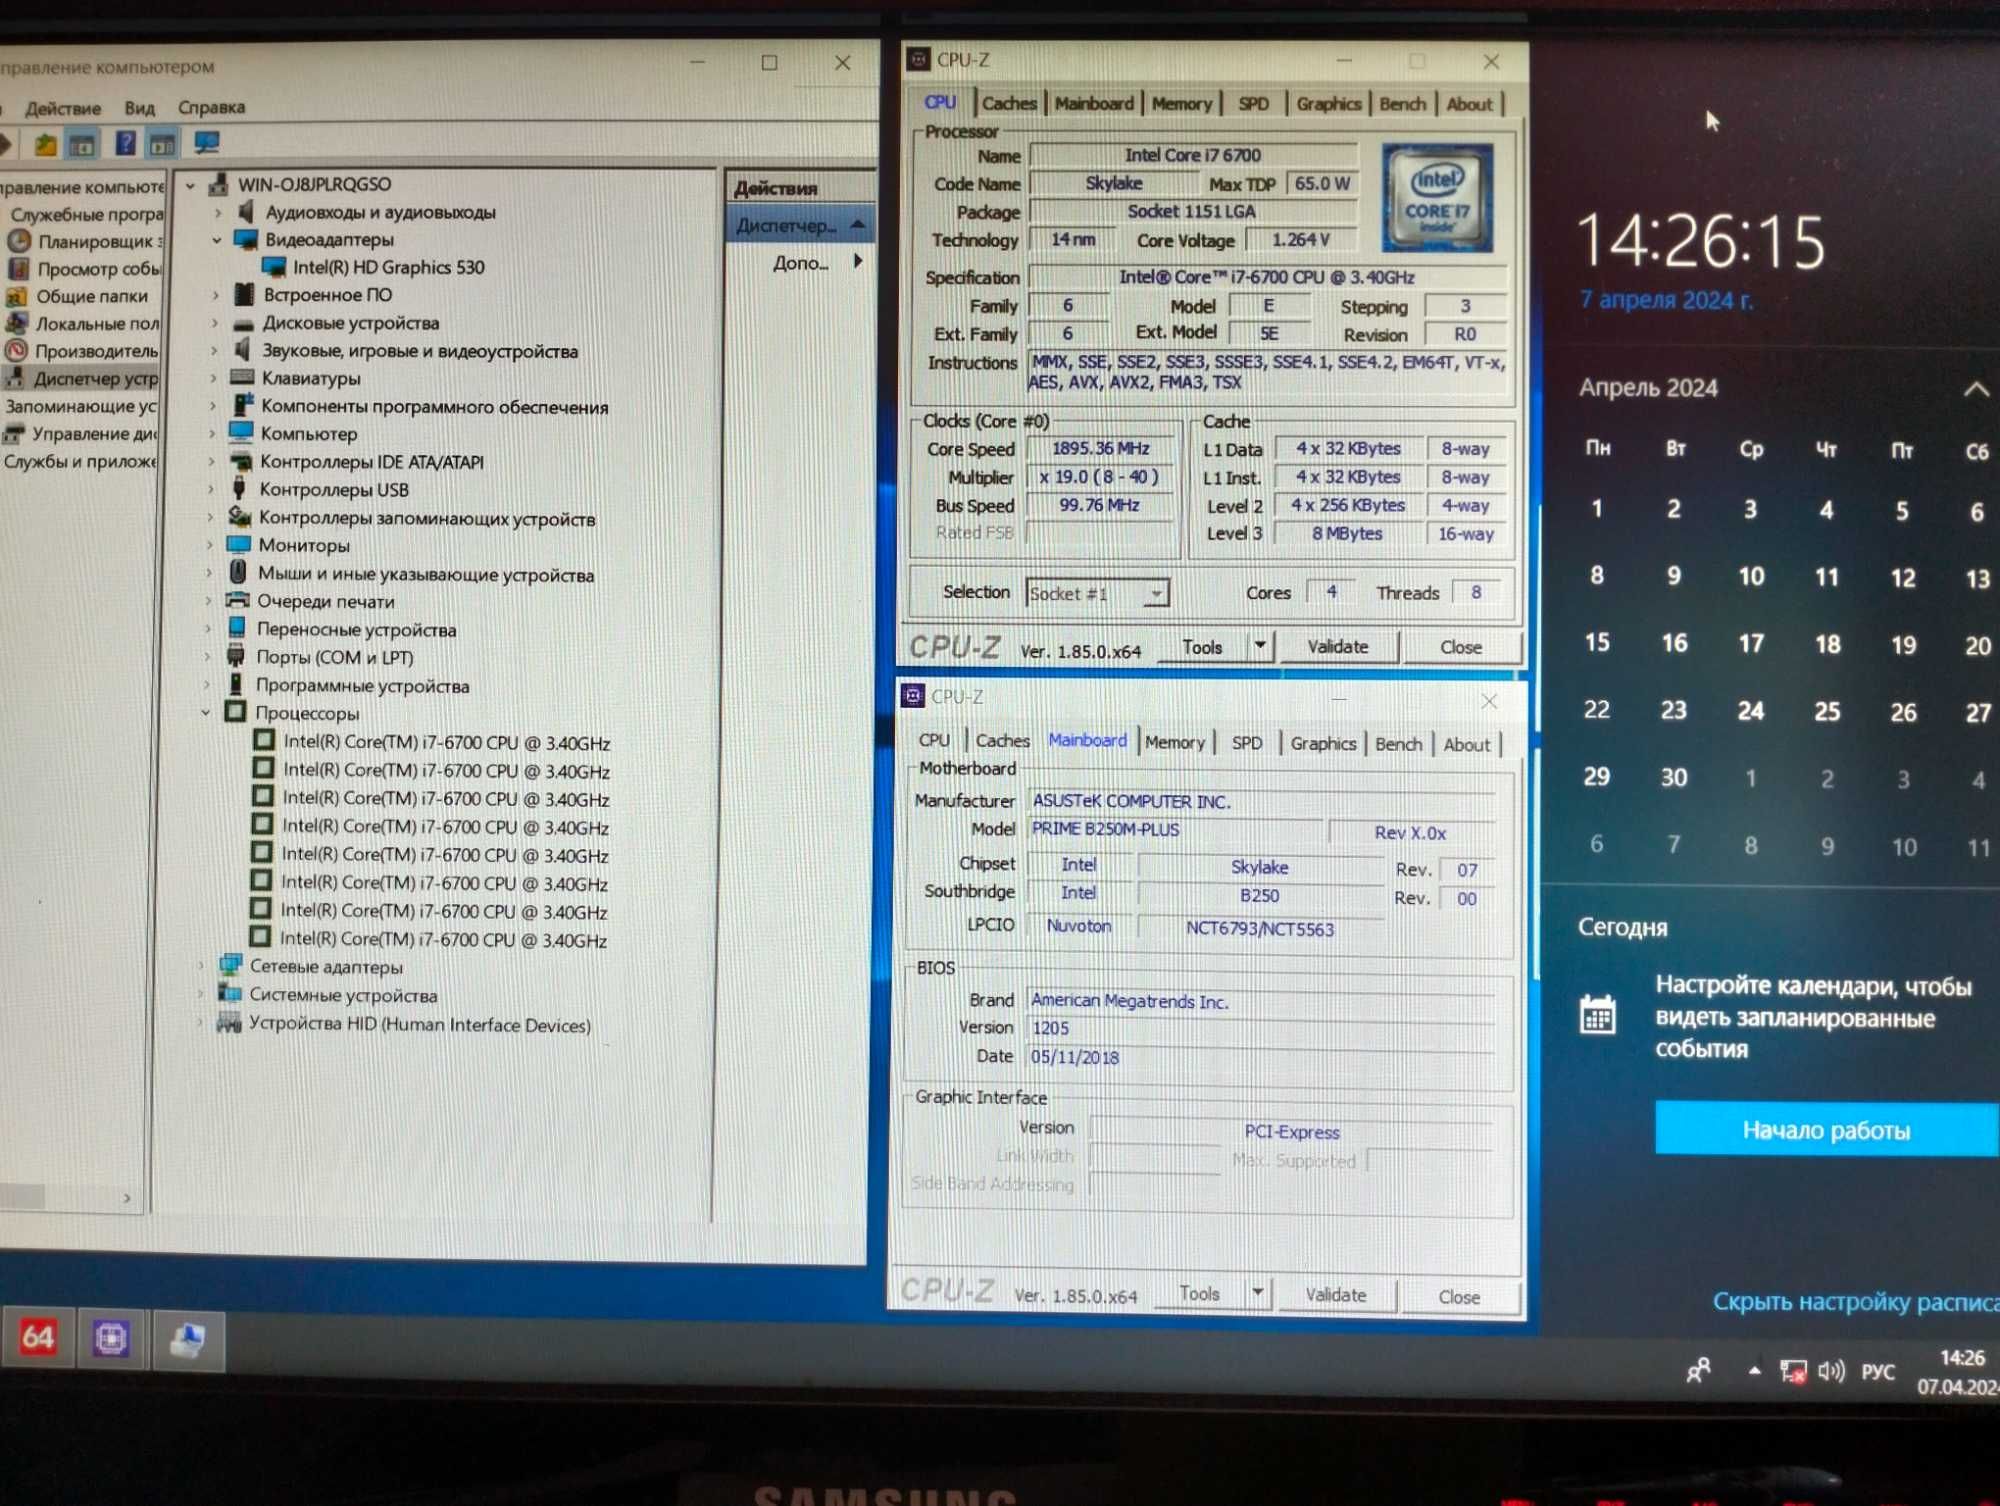
Task: Open the Graphics tab in bottom CPU-Z
Action: [1323, 743]
